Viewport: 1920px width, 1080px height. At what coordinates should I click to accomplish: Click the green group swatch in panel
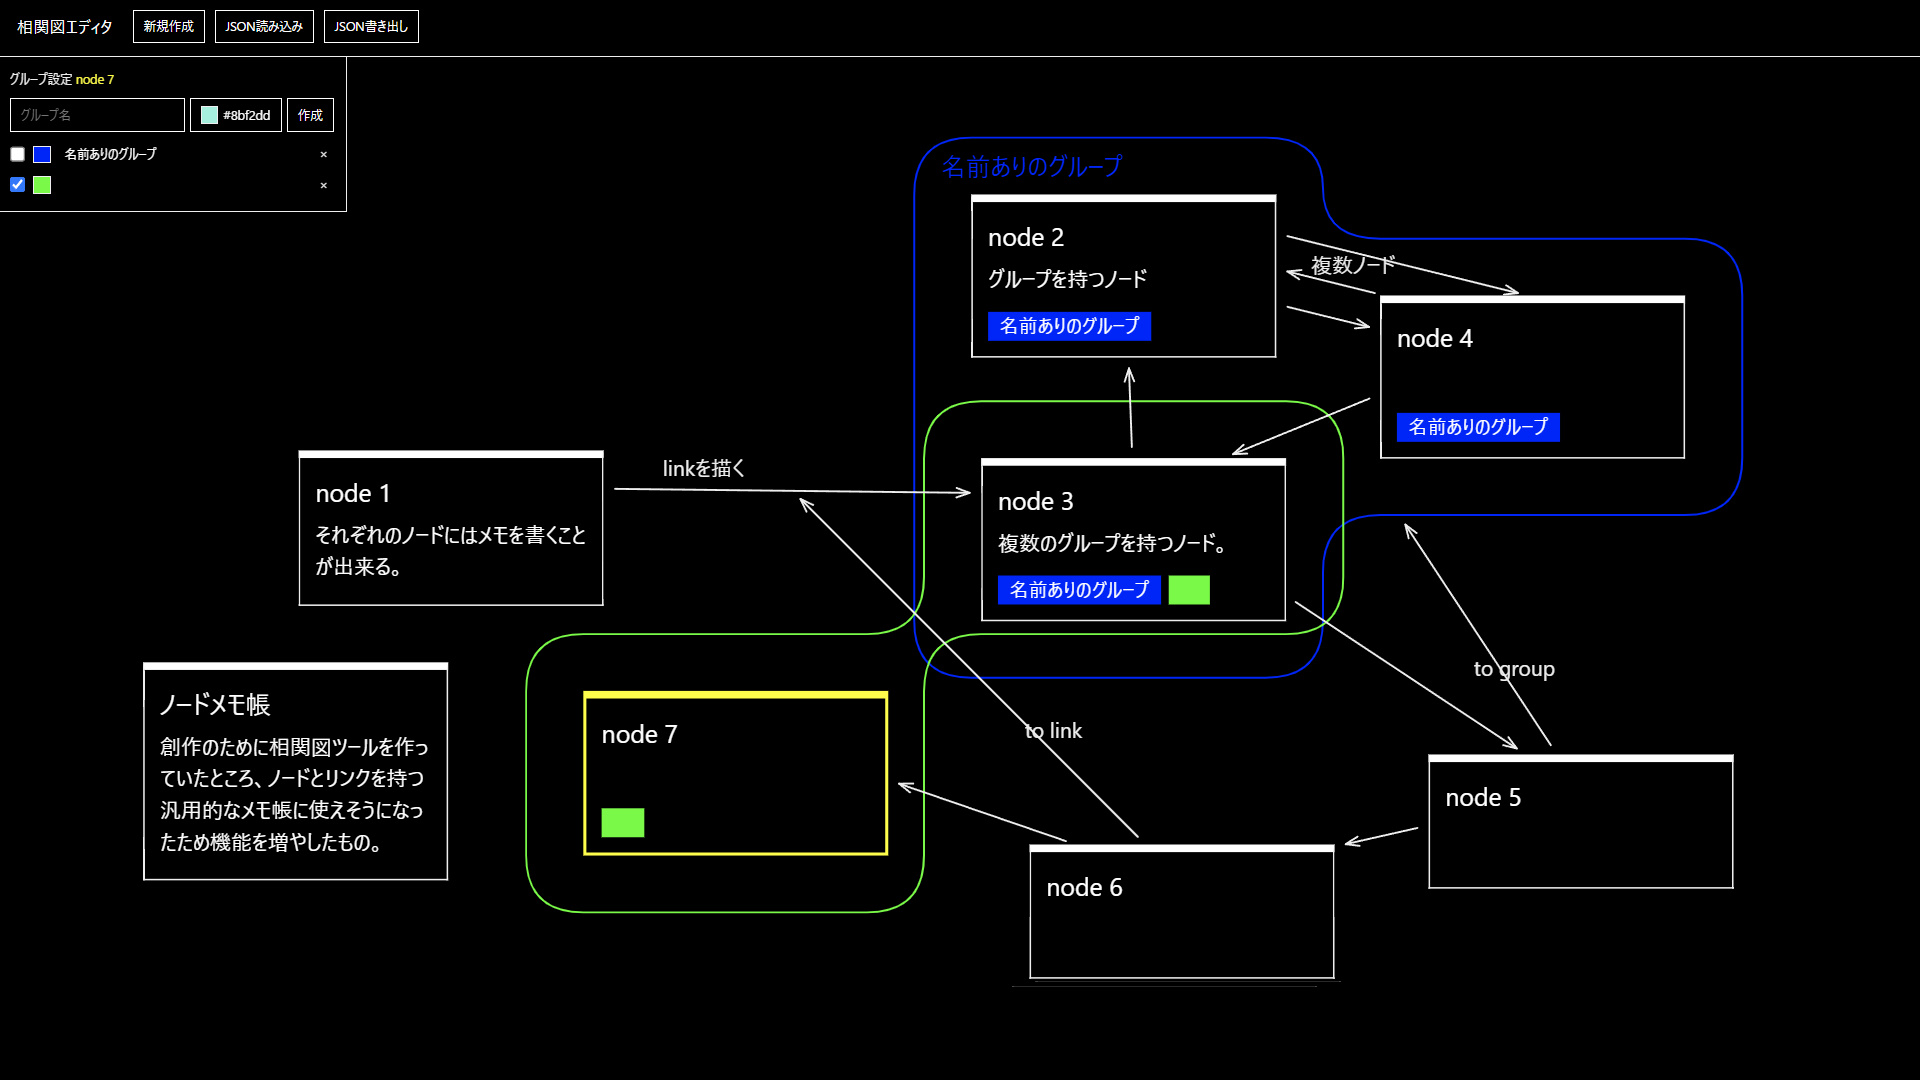point(42,185)
